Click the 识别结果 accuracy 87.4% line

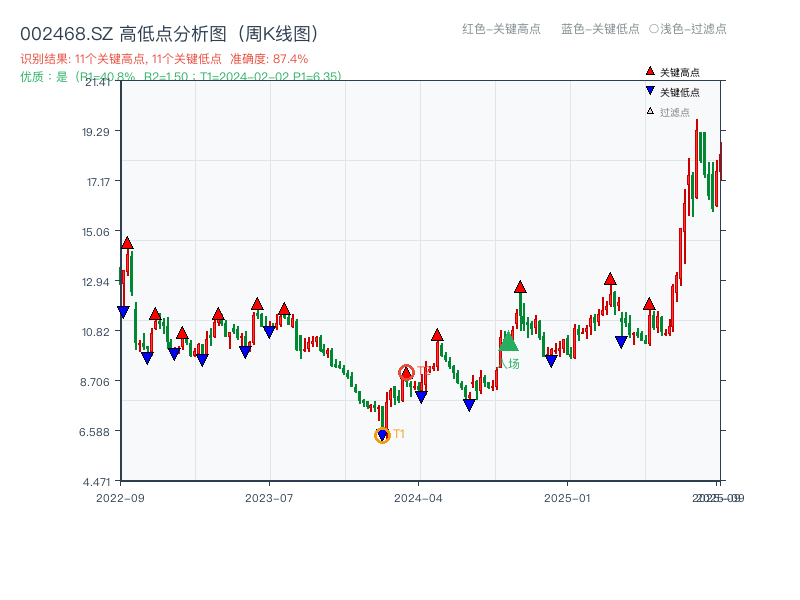coord(164,59)
